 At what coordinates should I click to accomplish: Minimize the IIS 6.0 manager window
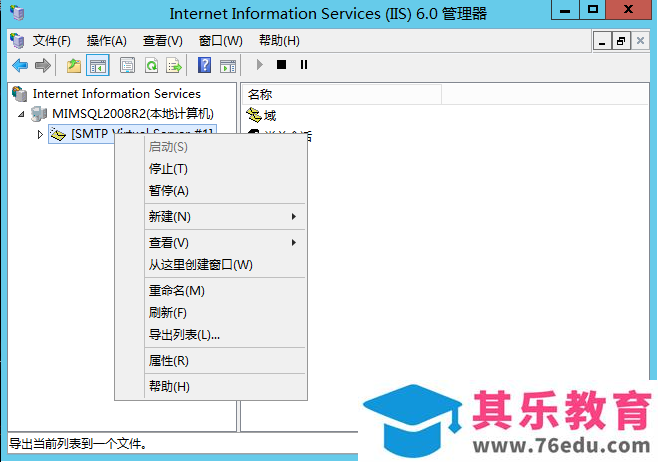[x=565, y=10]
